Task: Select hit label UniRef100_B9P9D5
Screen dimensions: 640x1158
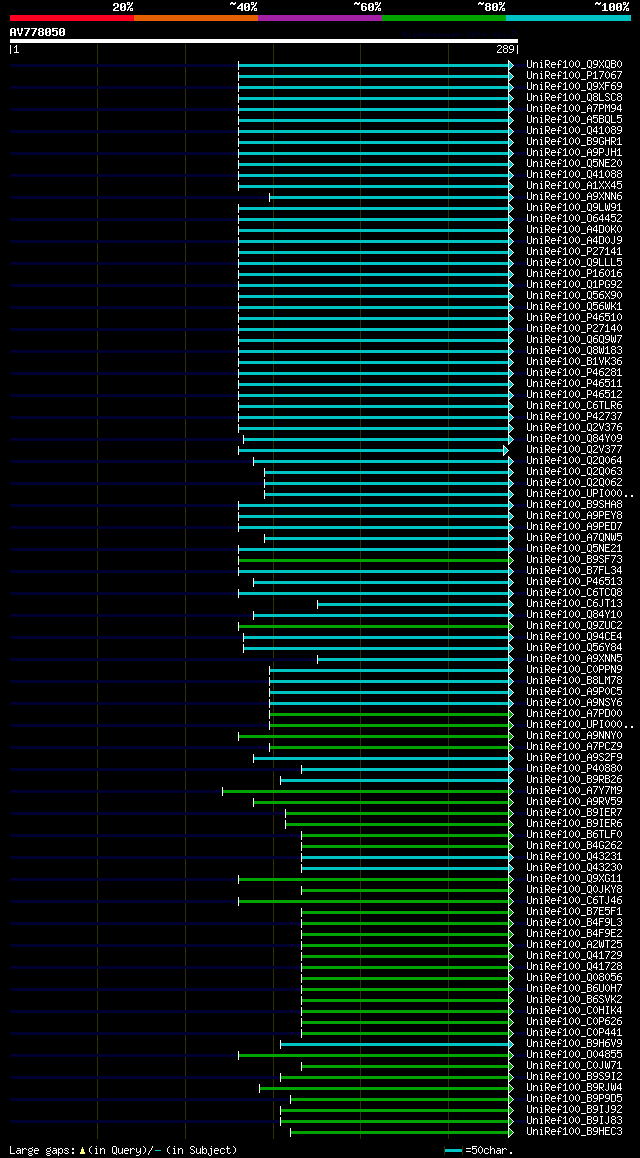Action: (x=574, y=1099)
